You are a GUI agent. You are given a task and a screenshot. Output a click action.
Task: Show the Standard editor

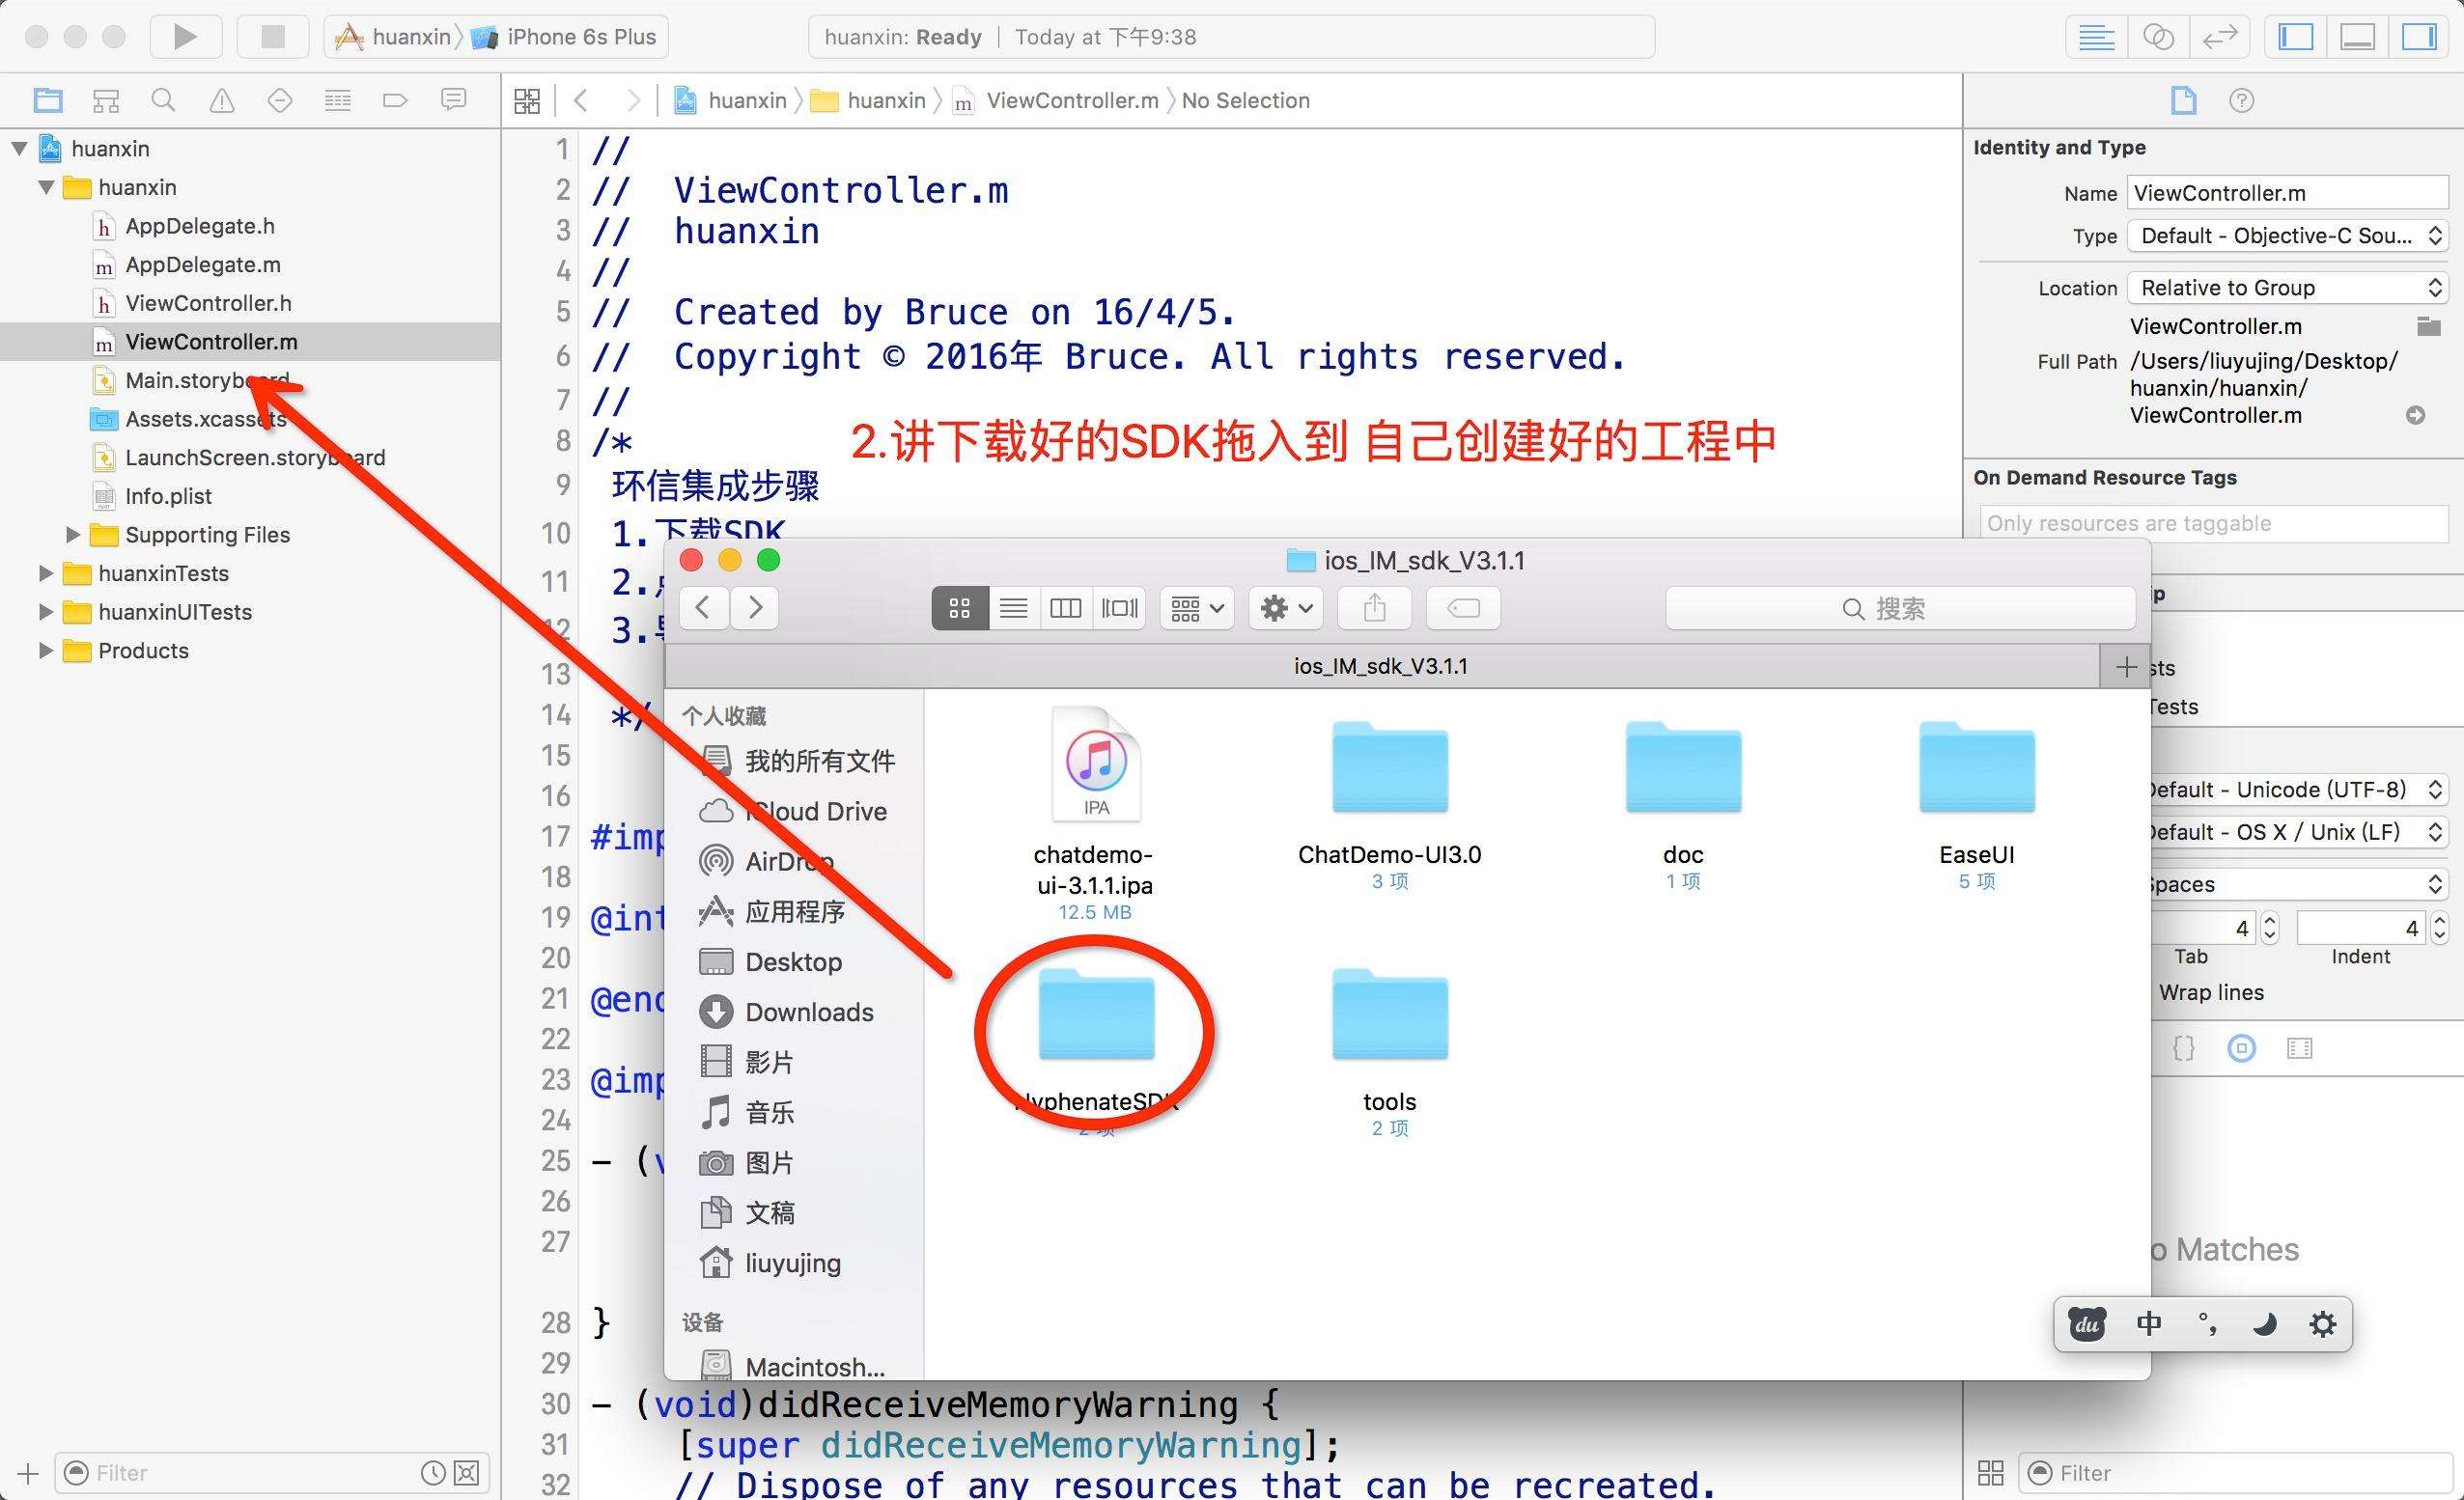2096,37
